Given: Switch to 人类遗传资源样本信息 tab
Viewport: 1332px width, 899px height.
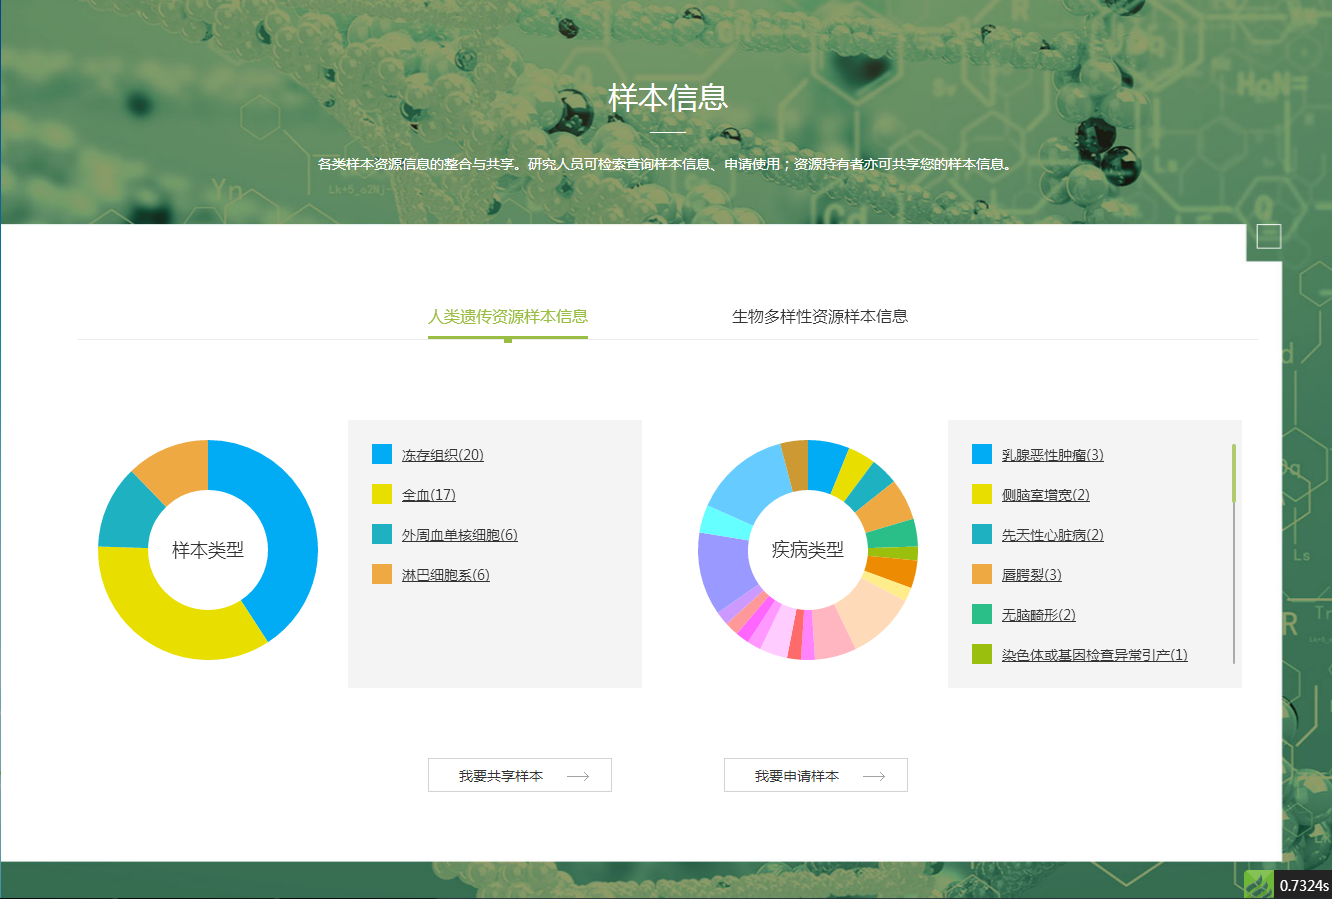Looking at the screenshot, I should (x=507, y=316).
